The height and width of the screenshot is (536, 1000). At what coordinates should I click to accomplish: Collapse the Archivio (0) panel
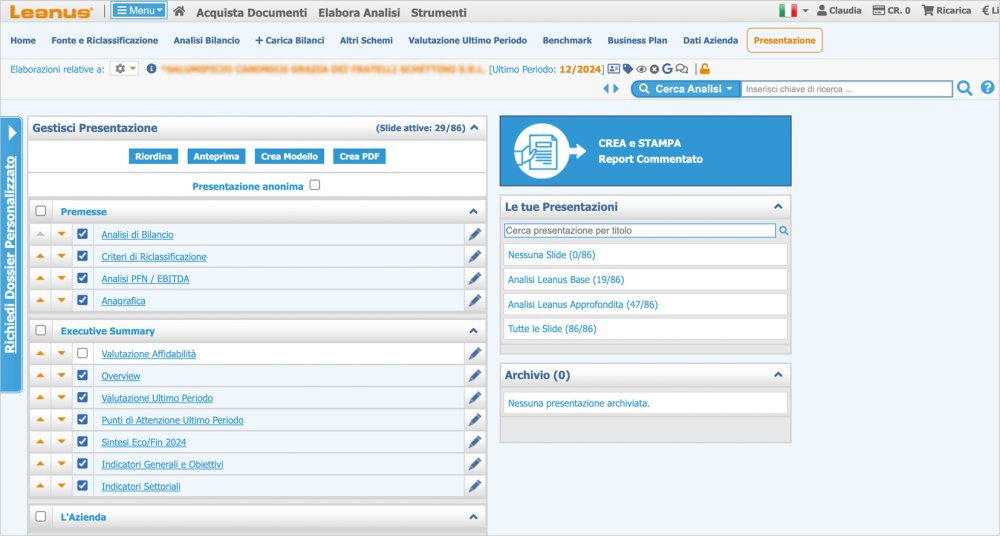click(x=778, y=375)
